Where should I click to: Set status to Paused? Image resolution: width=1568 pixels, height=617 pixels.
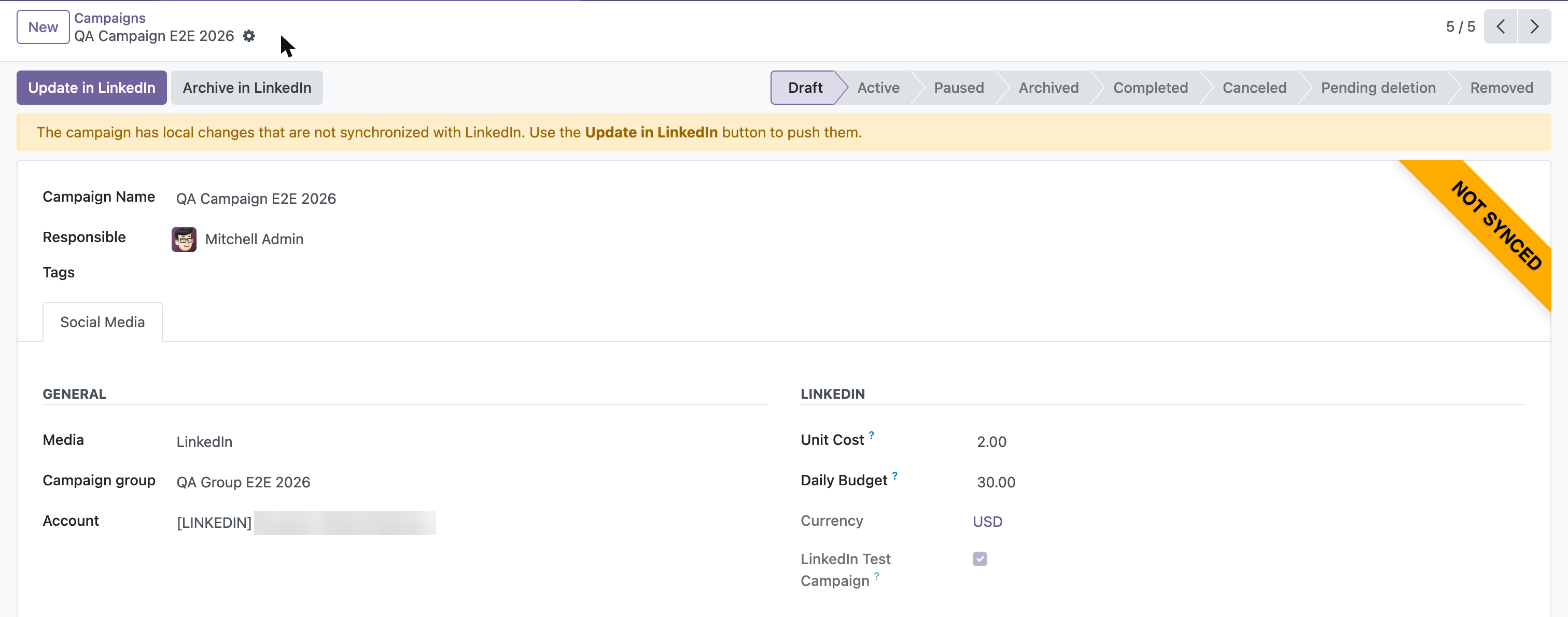[x=959, y=88]
